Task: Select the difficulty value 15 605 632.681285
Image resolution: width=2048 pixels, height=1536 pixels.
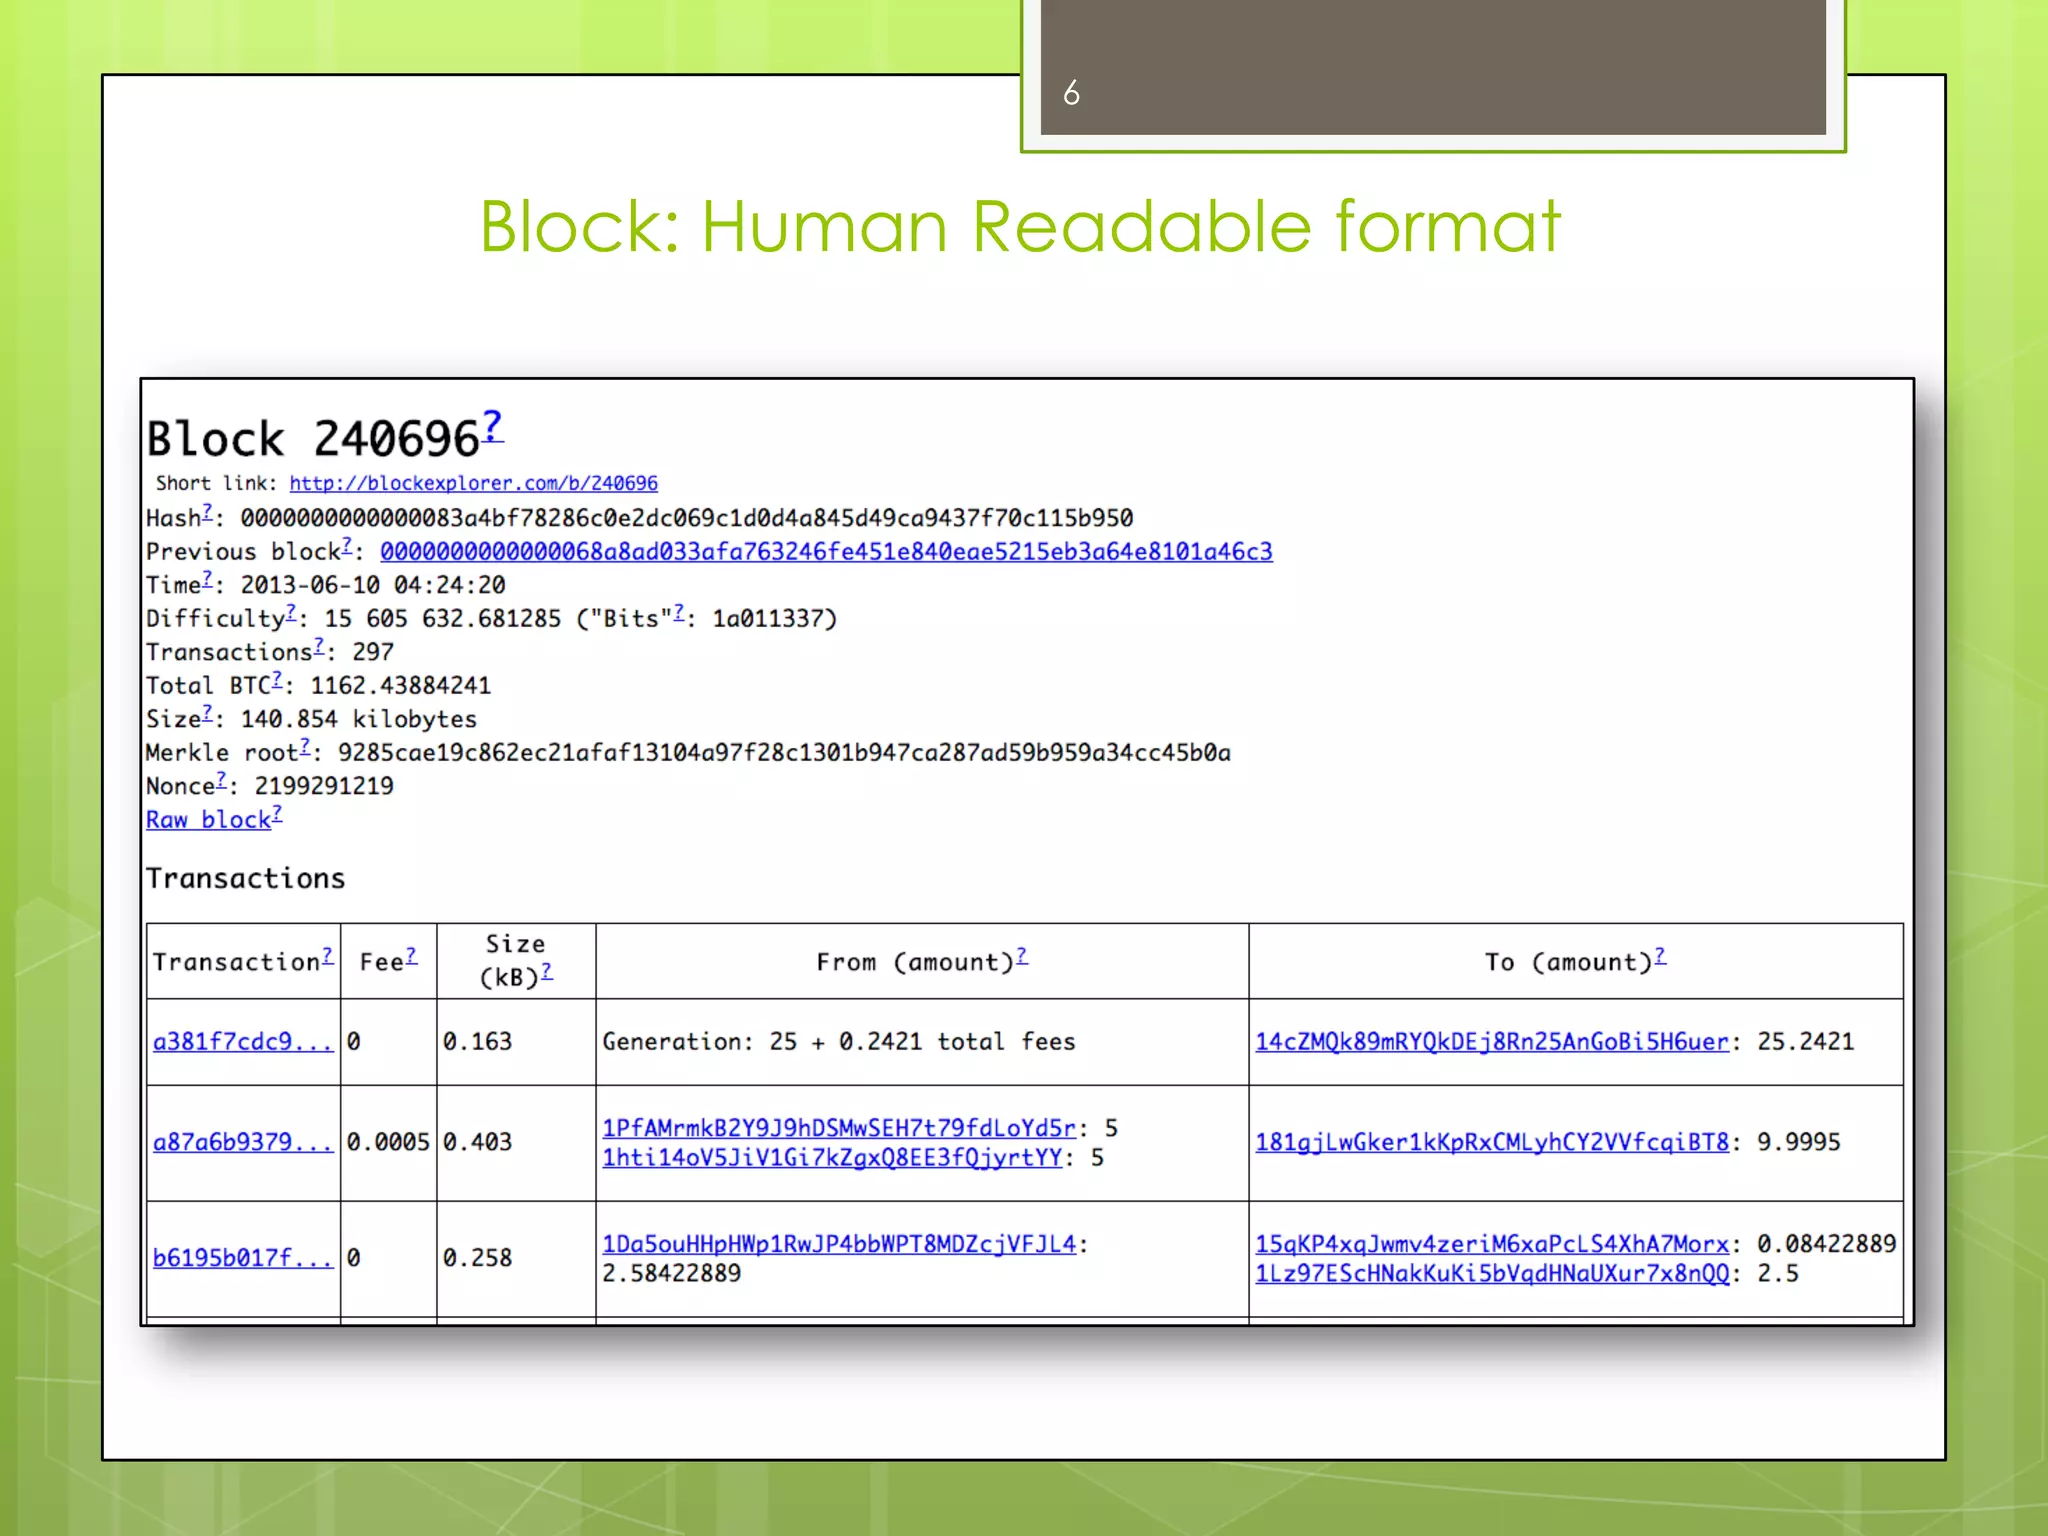Action: pos(443,619)
